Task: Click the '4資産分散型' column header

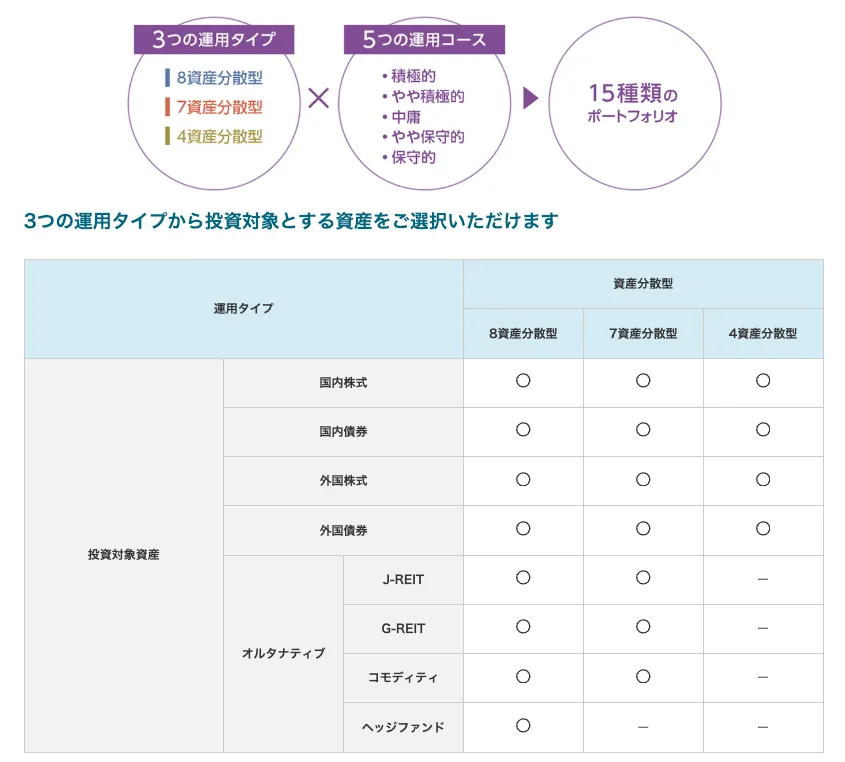Action: pyautogui.click(x=763, y=334)
